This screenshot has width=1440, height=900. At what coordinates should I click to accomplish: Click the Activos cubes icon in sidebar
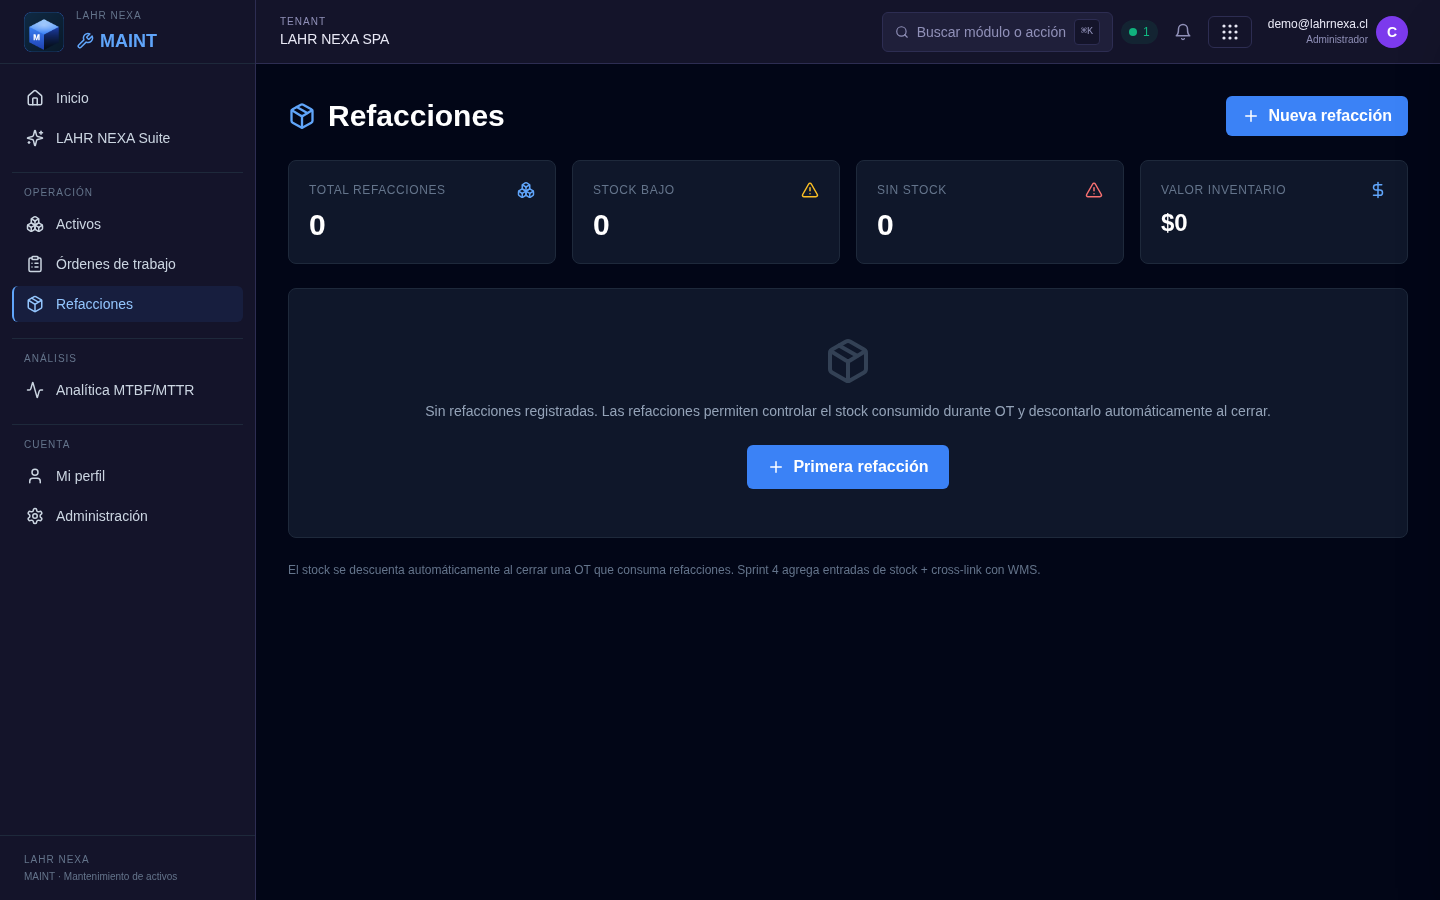pos(35,224)
